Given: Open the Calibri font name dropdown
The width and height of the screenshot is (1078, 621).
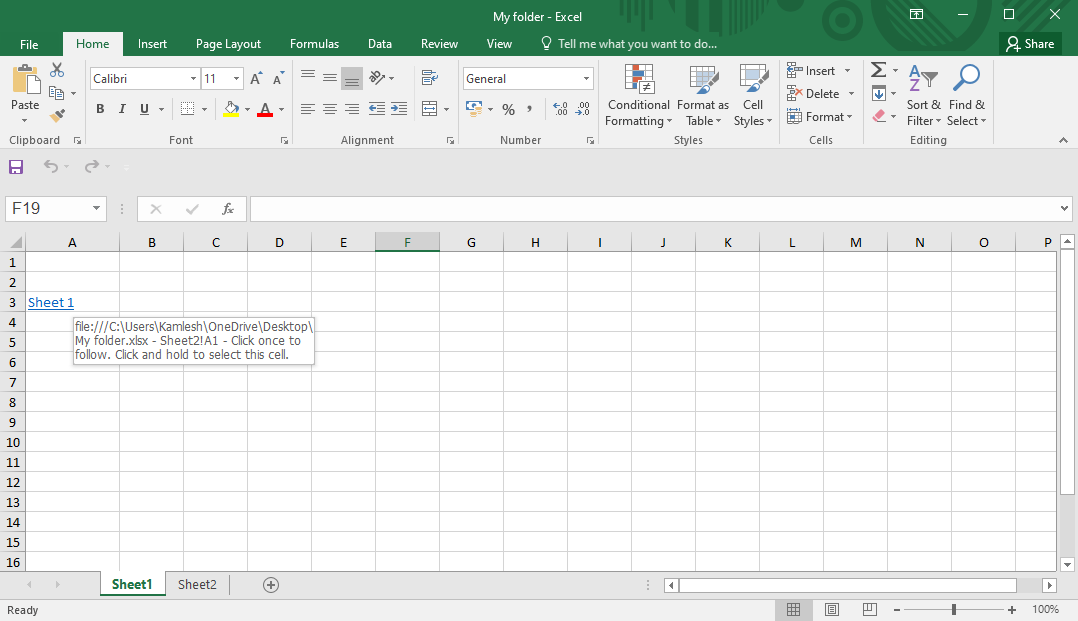Looking at the screenshot, I should [x=193, y=78].
